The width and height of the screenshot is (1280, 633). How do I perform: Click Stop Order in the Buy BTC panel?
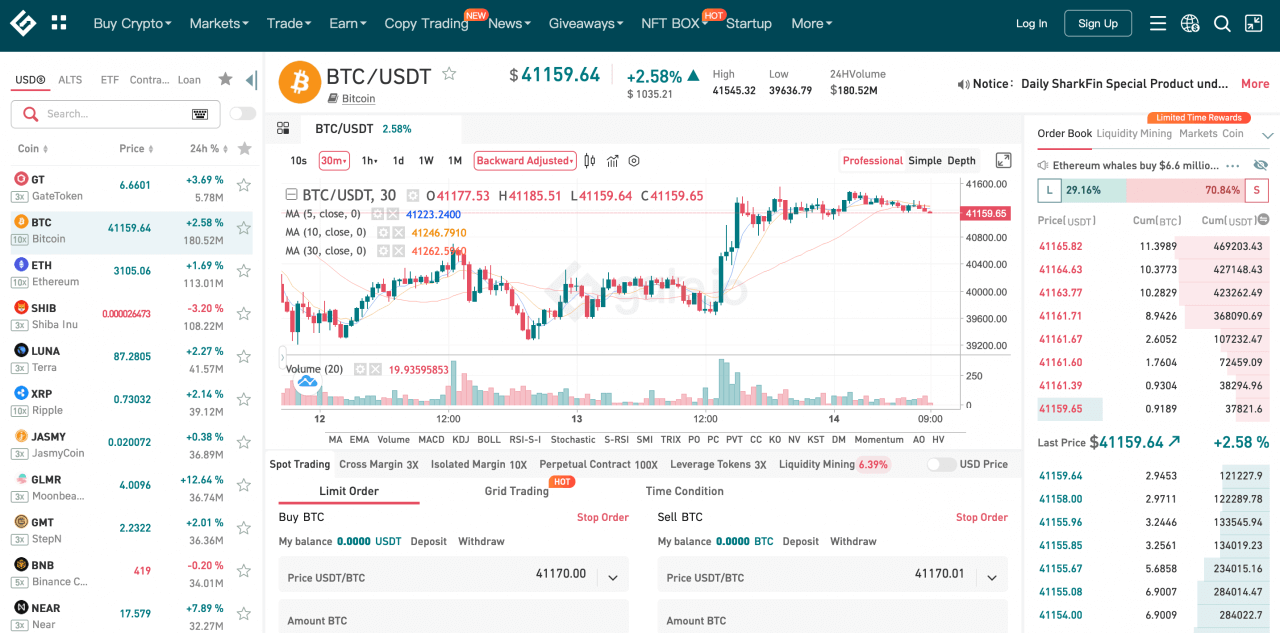tap(603, 517)
